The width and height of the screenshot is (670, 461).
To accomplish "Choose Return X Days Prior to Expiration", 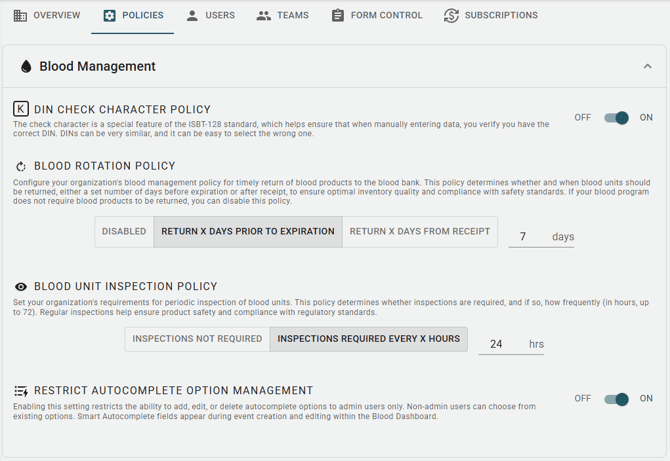I will tap(248, 232).
